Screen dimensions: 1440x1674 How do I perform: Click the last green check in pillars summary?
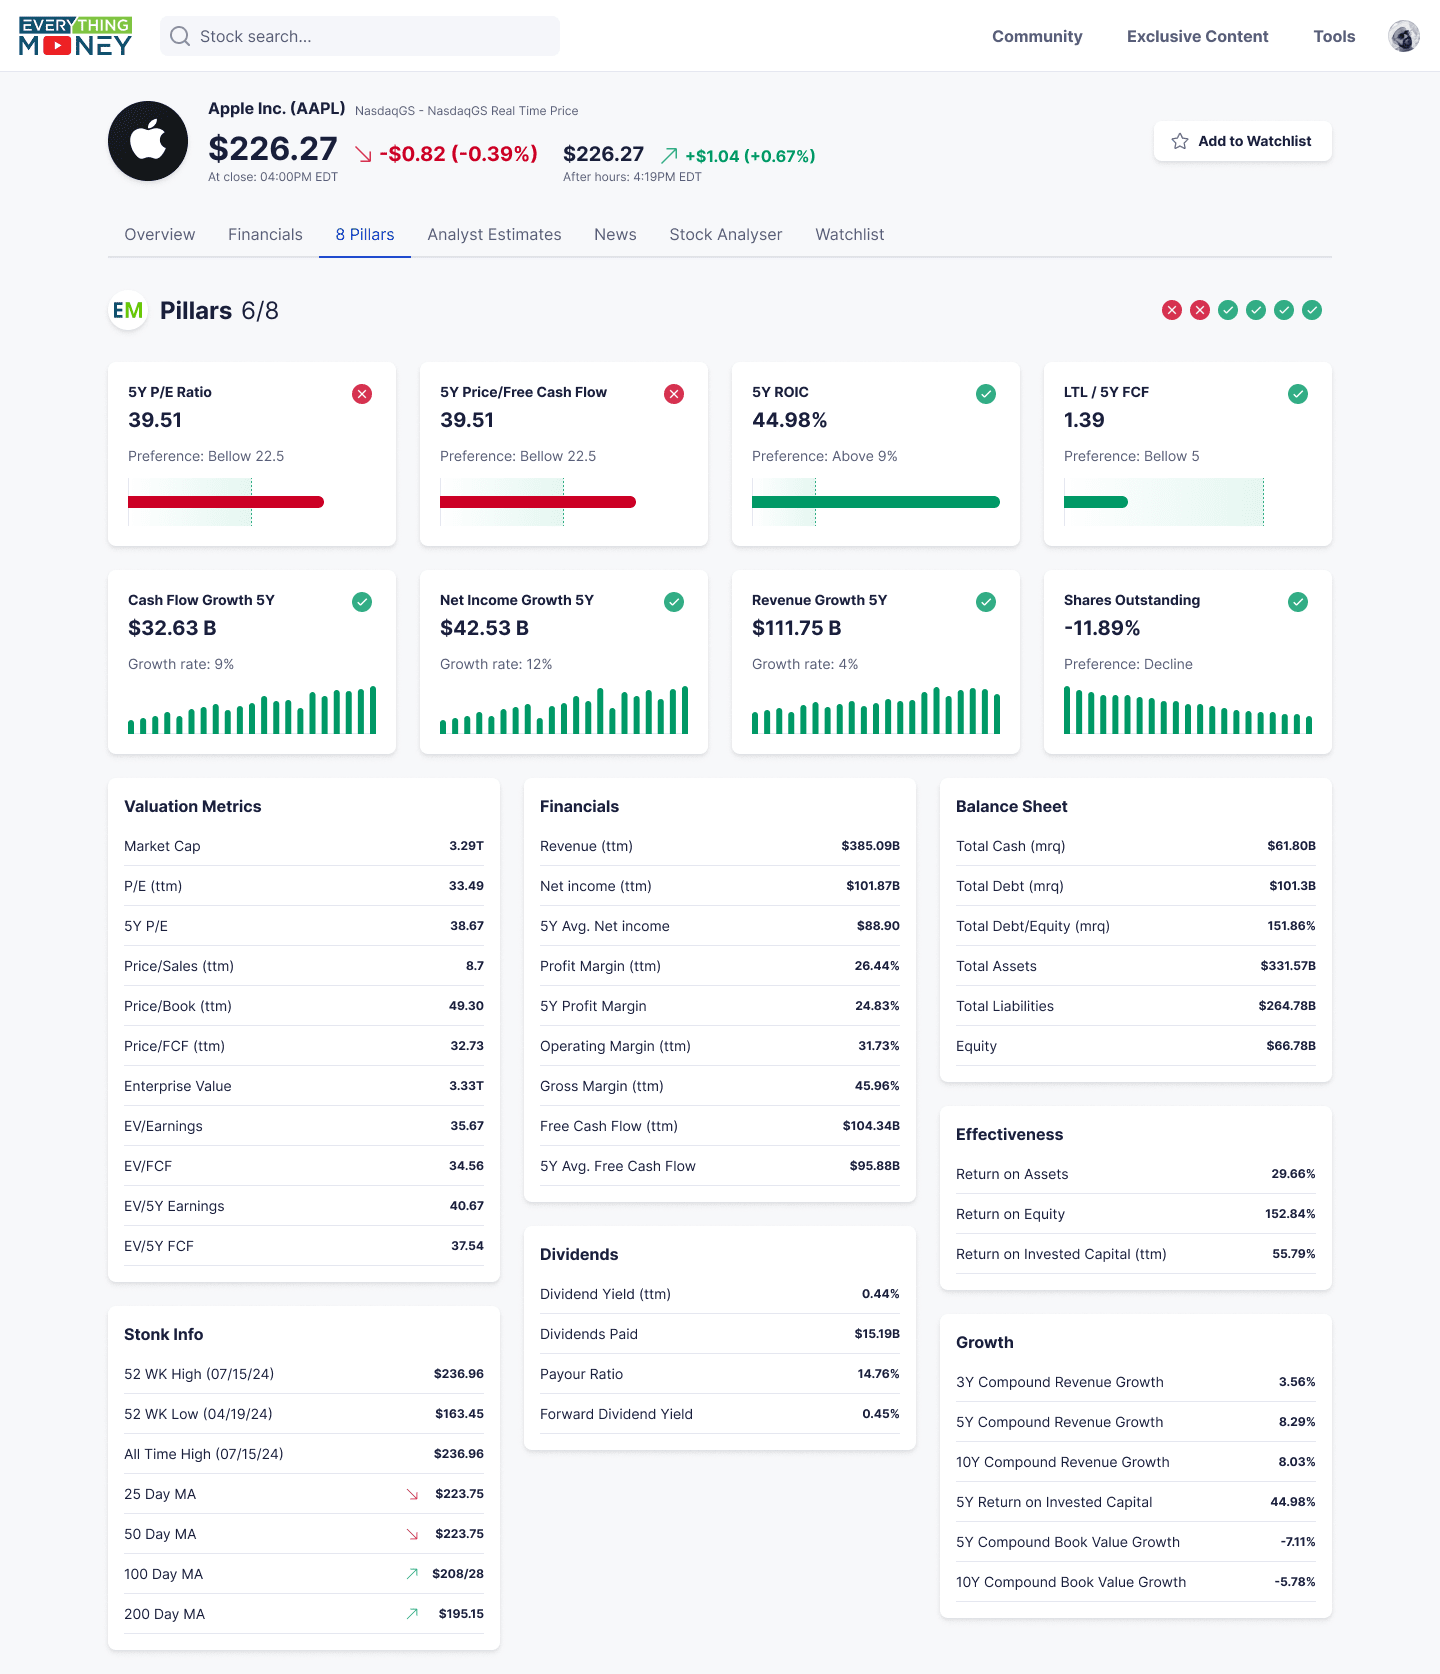coord(1312,310)
